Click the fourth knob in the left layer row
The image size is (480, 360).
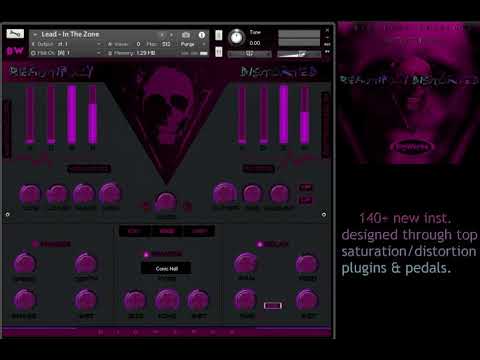coord(110,194)
